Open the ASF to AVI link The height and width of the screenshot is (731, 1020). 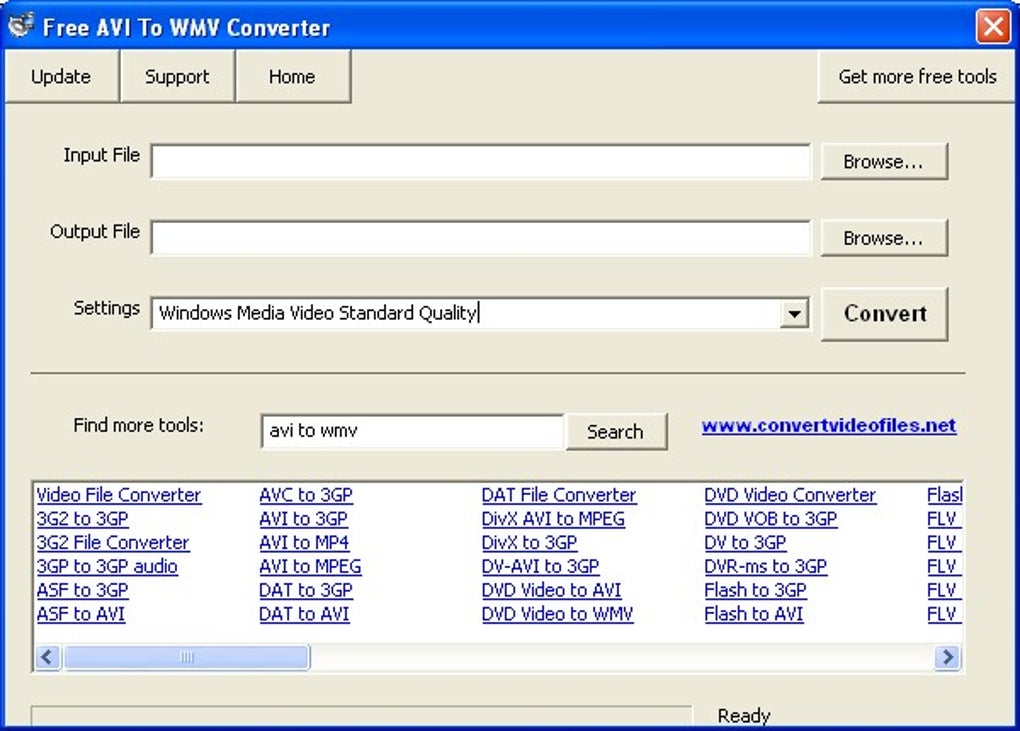[x=81, y=614]
